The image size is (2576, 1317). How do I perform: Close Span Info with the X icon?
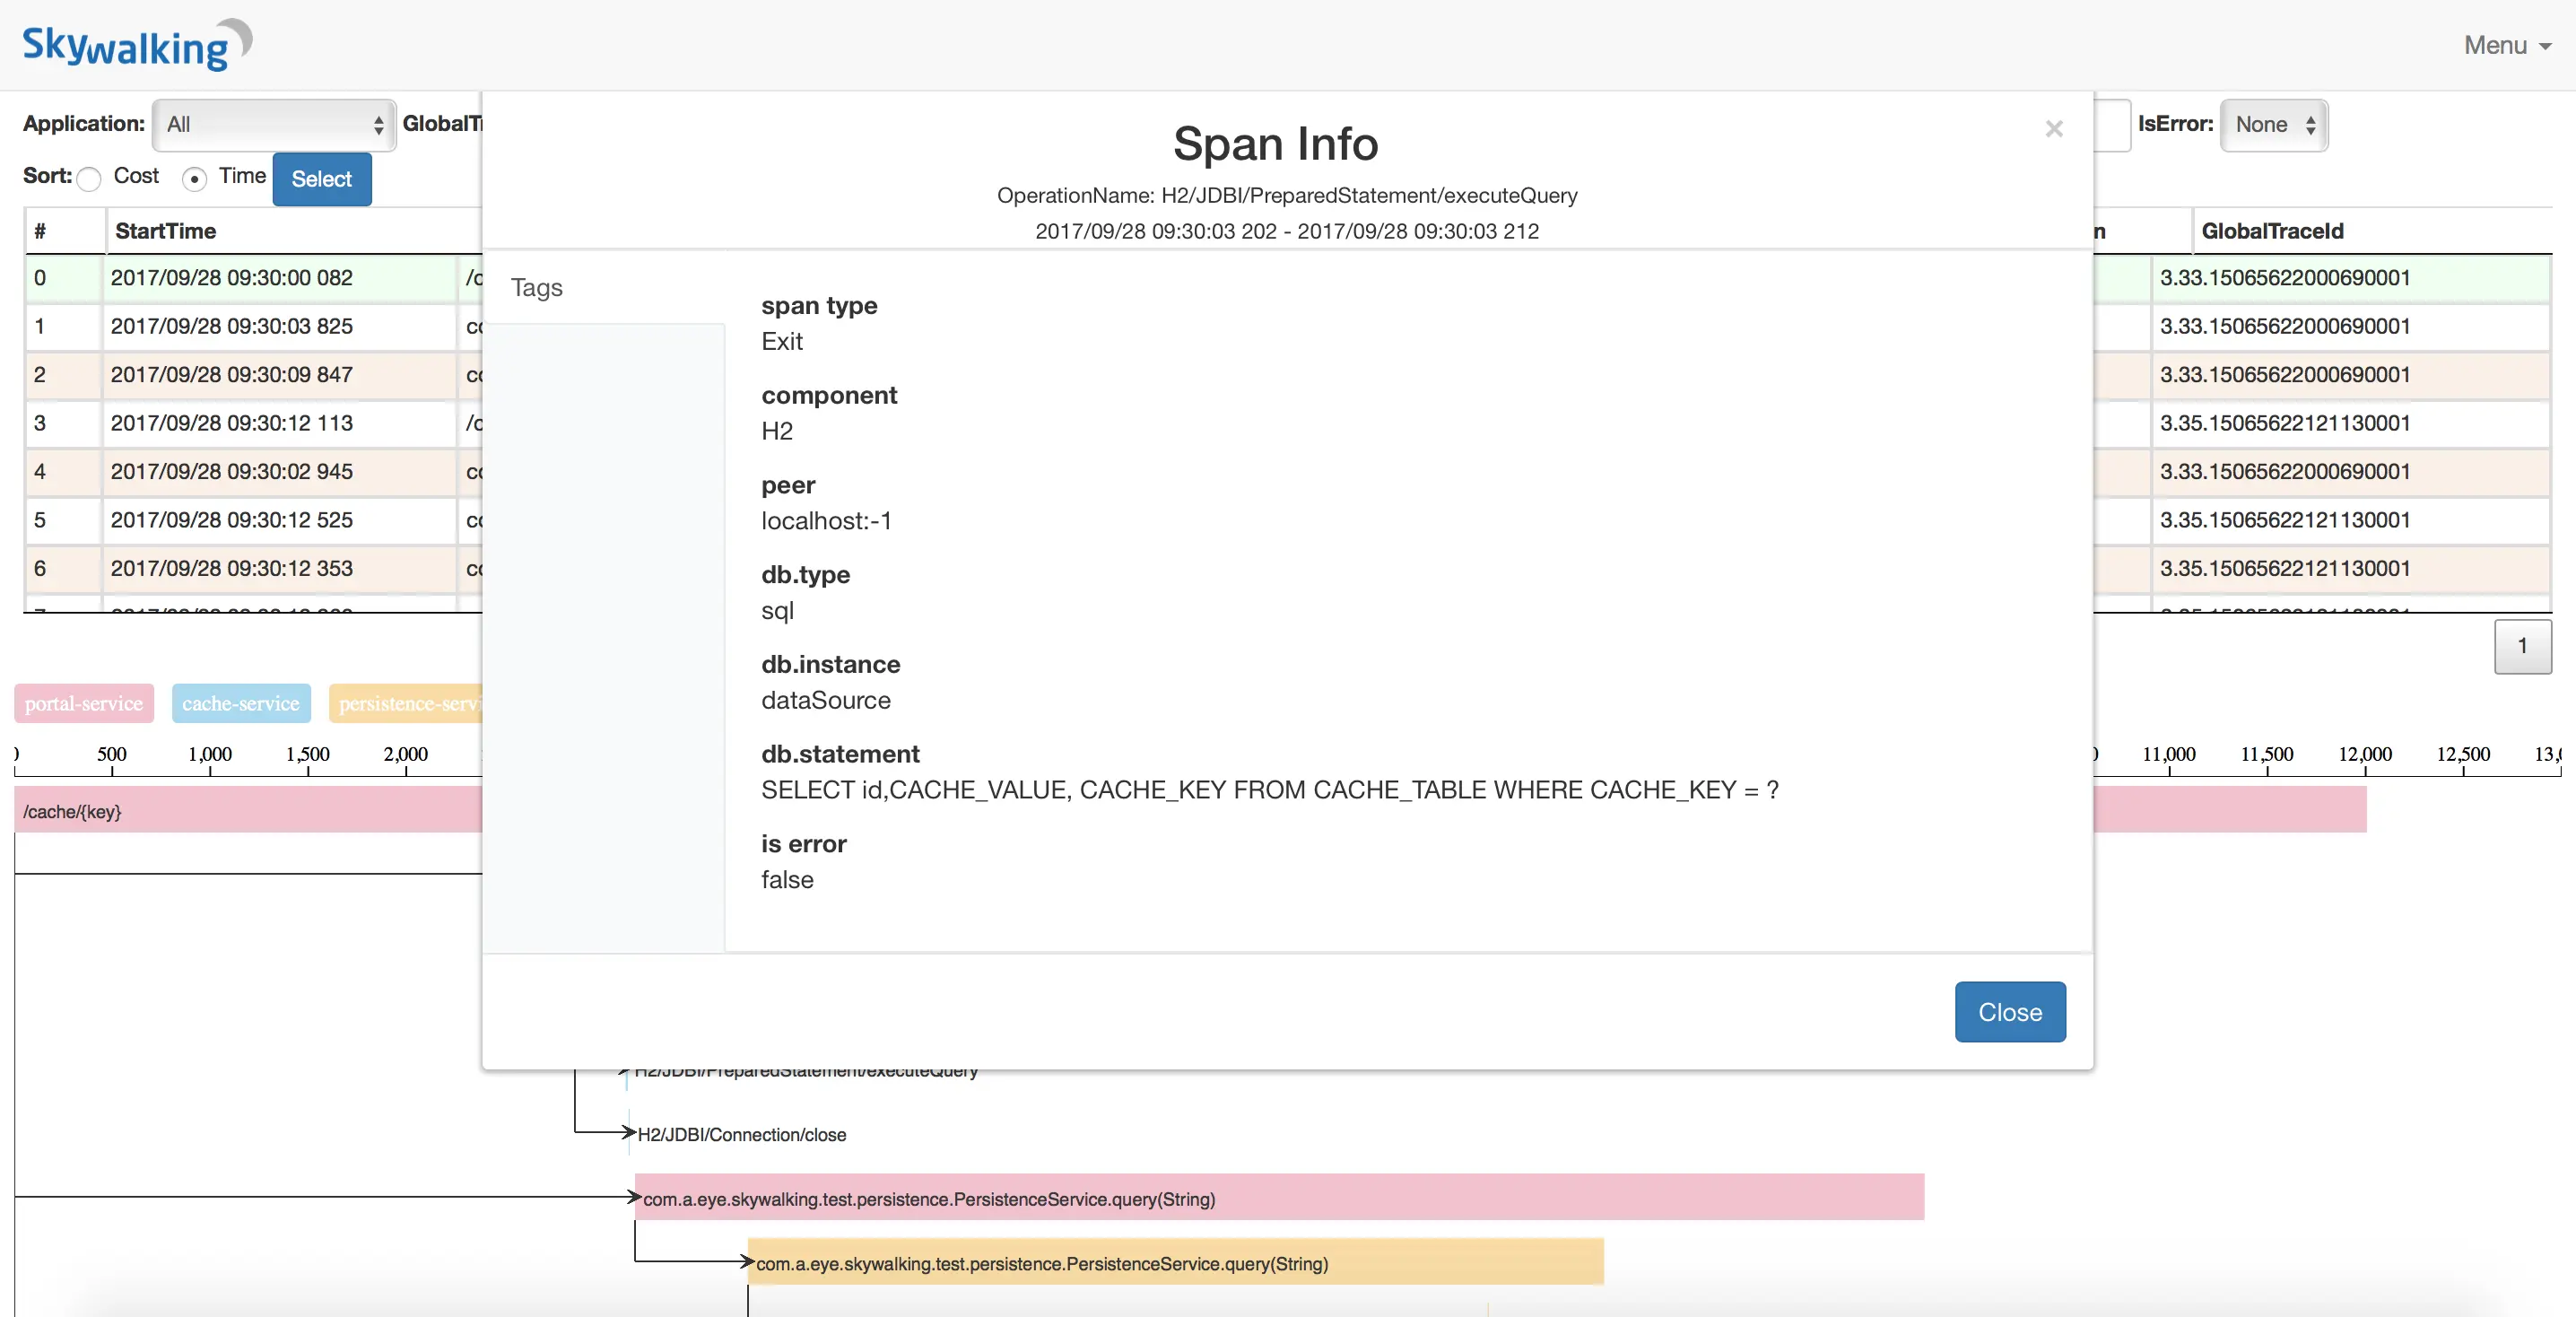click(x=2053, y=129)
